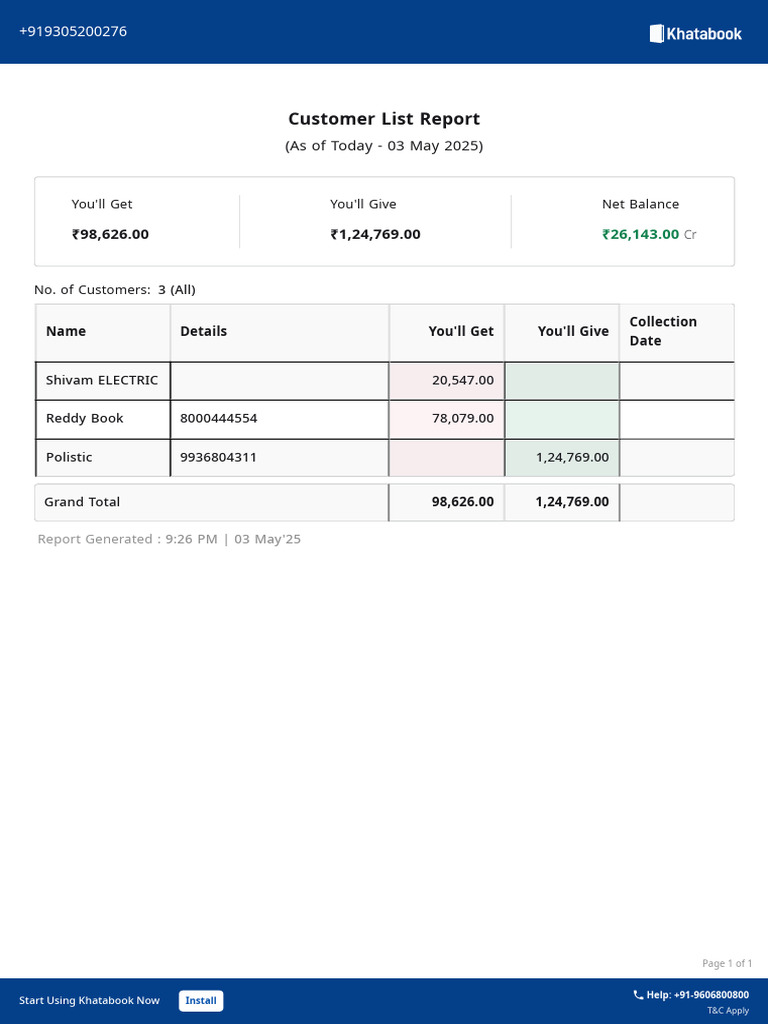This screenshot has height=1024, width=768.
Task: Select the Polistic customer name
Action: click(69, 457)
